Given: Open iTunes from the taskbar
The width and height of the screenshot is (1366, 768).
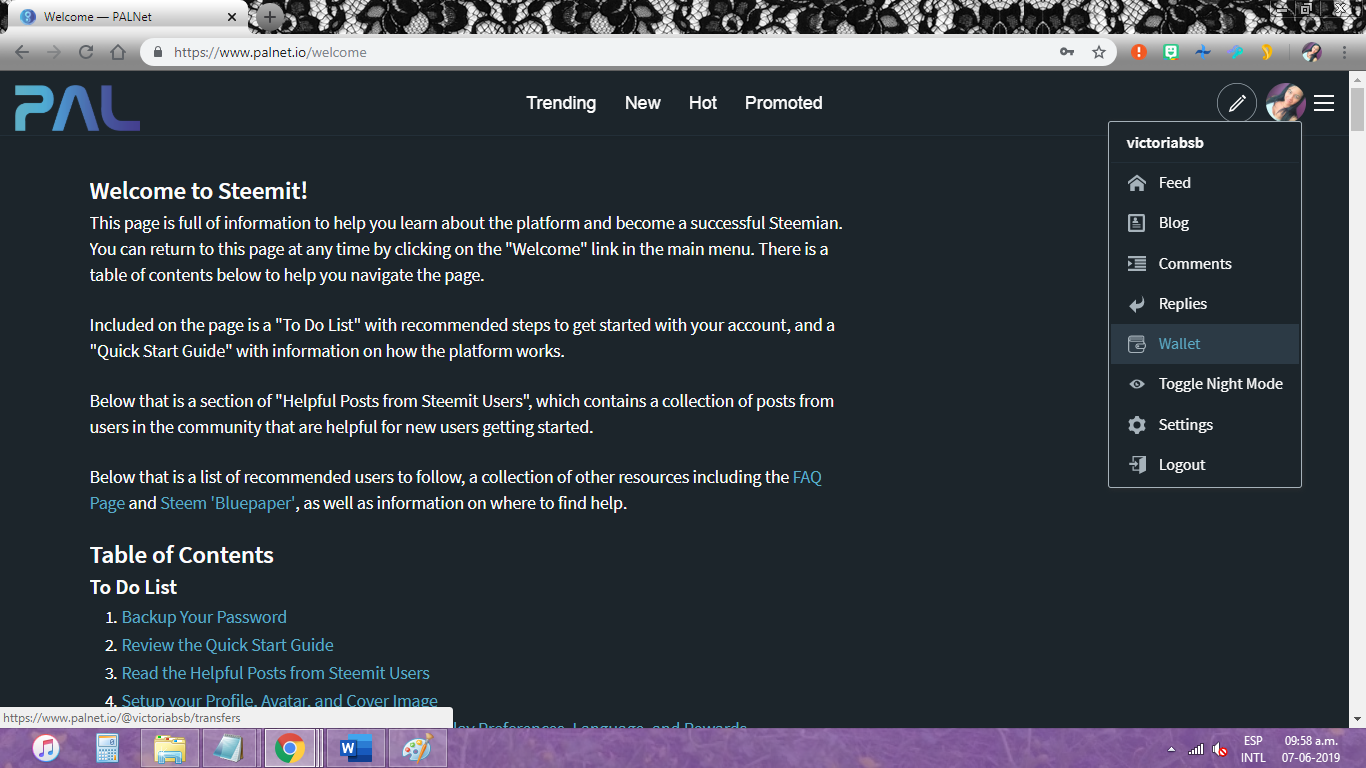Looking at the screenshot, I should pos(46,748).
